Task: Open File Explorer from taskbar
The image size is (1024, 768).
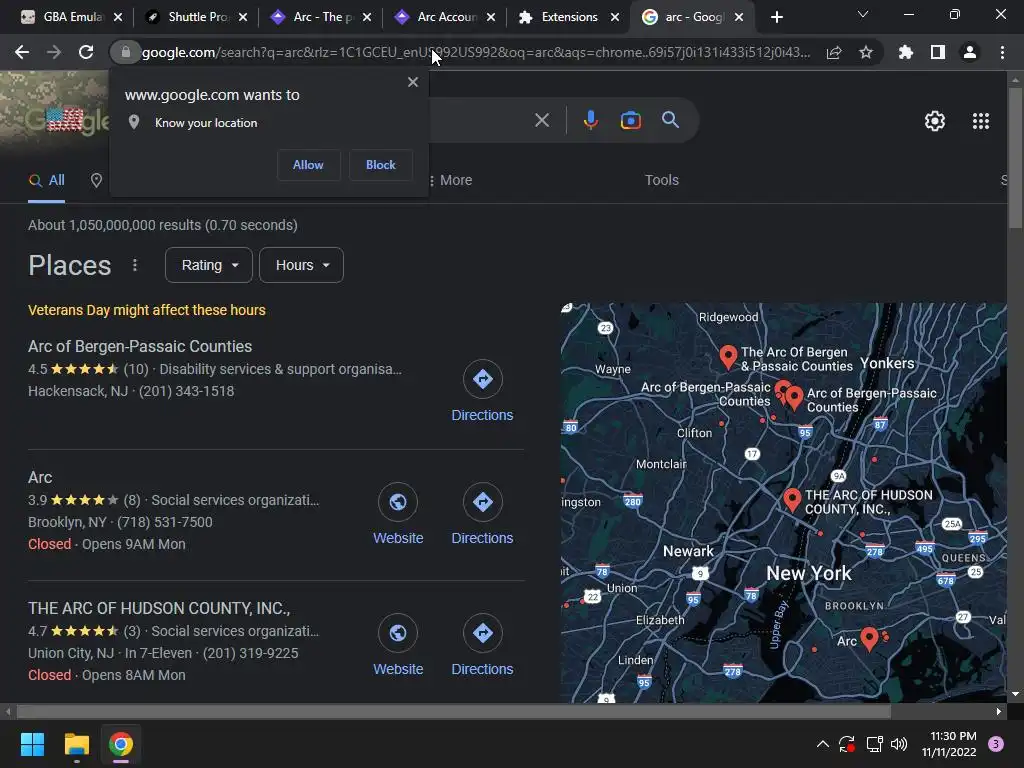Action: click(76, 744)
